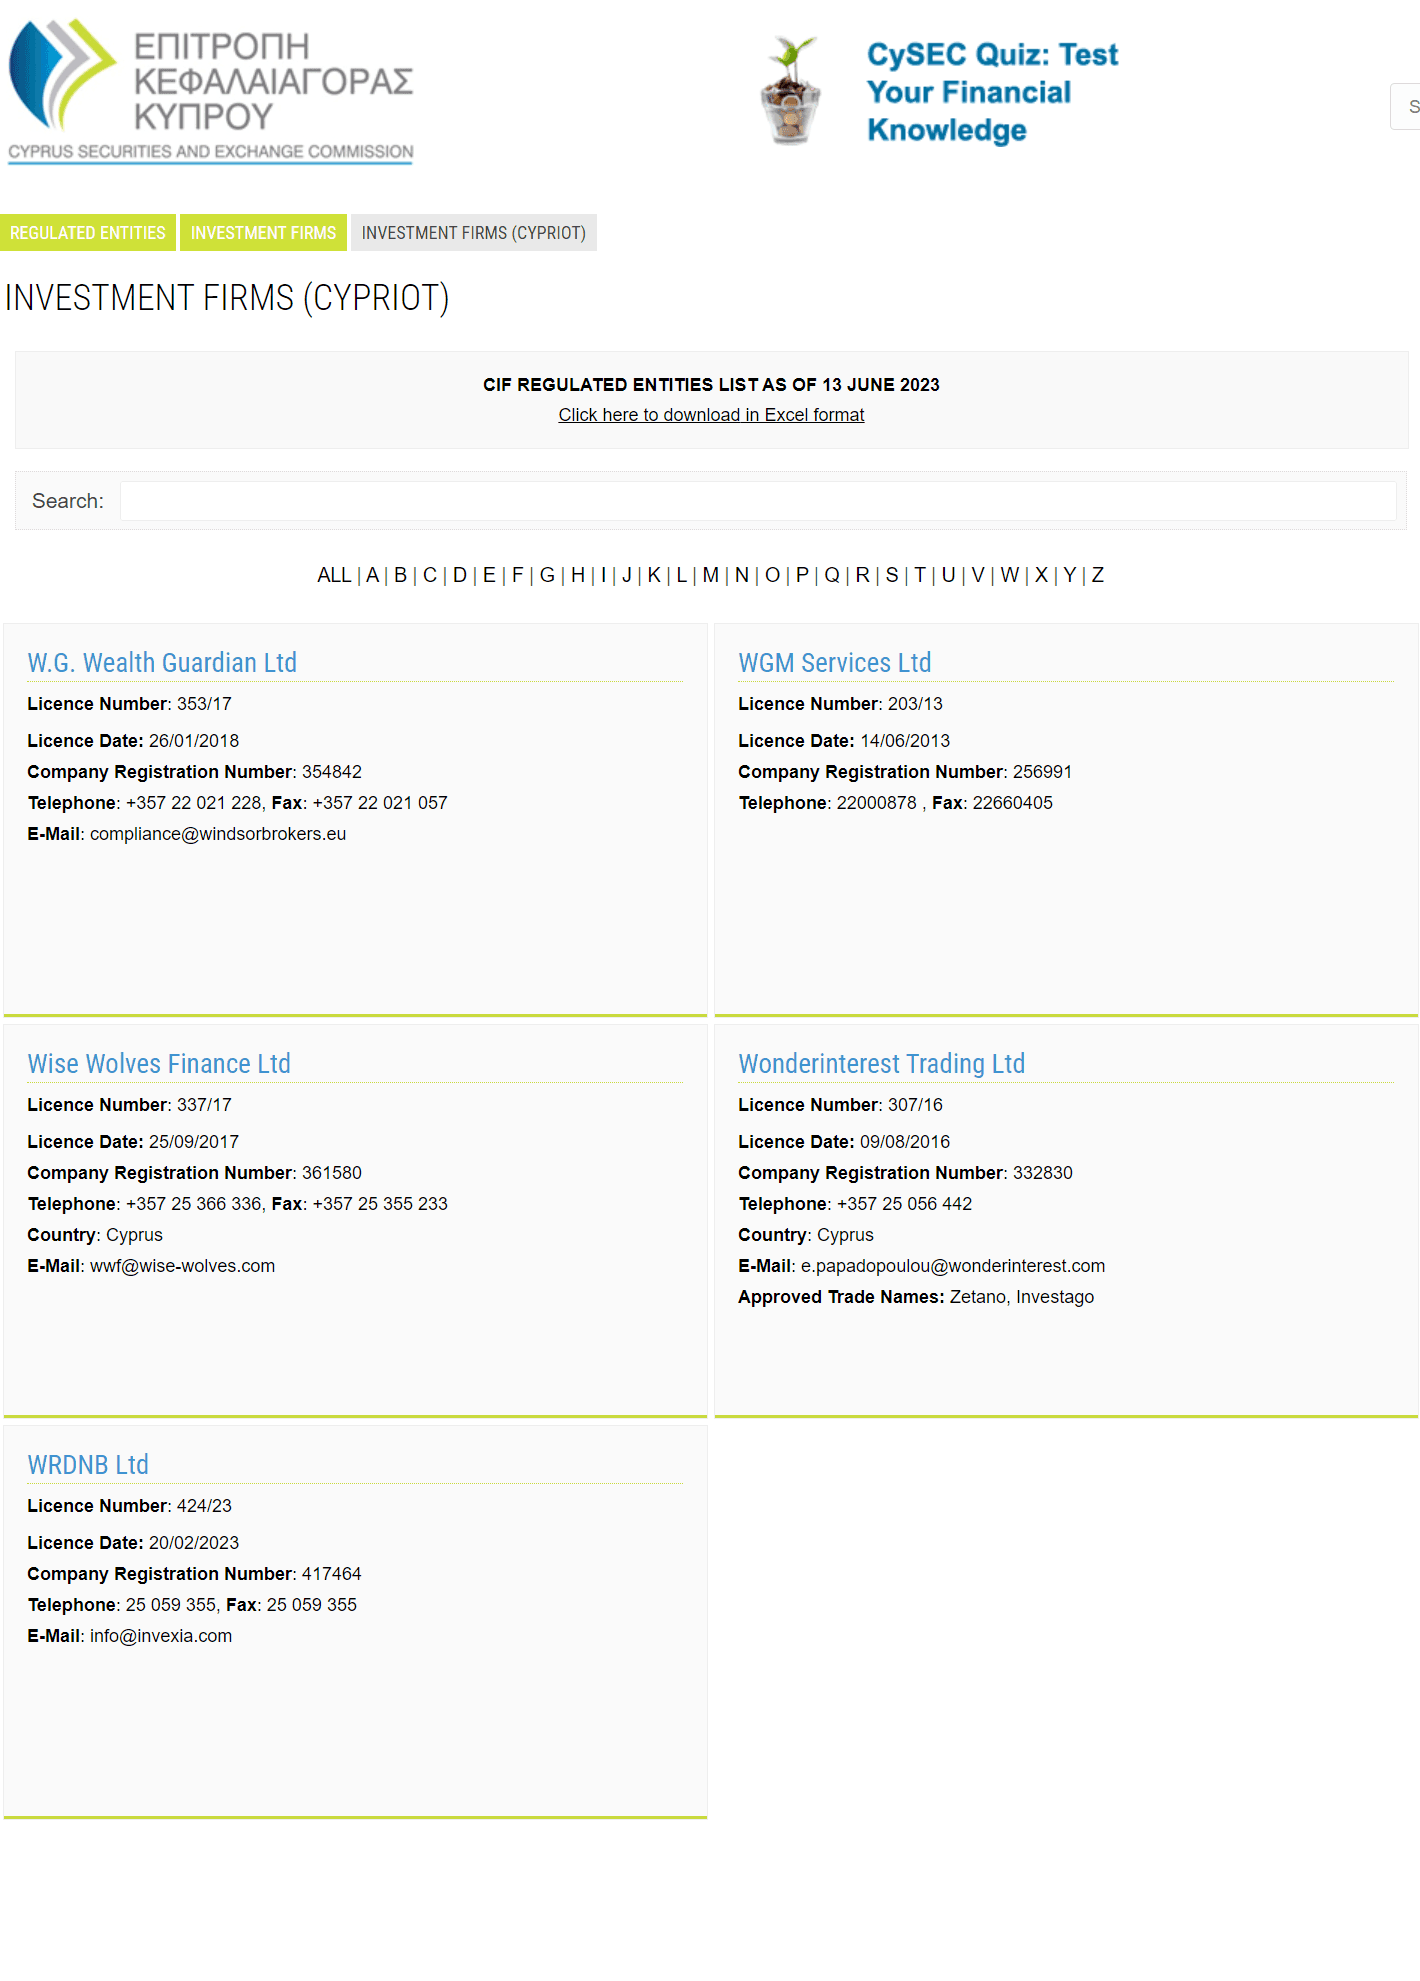Select licence number 353/17

tap(204, 704)
